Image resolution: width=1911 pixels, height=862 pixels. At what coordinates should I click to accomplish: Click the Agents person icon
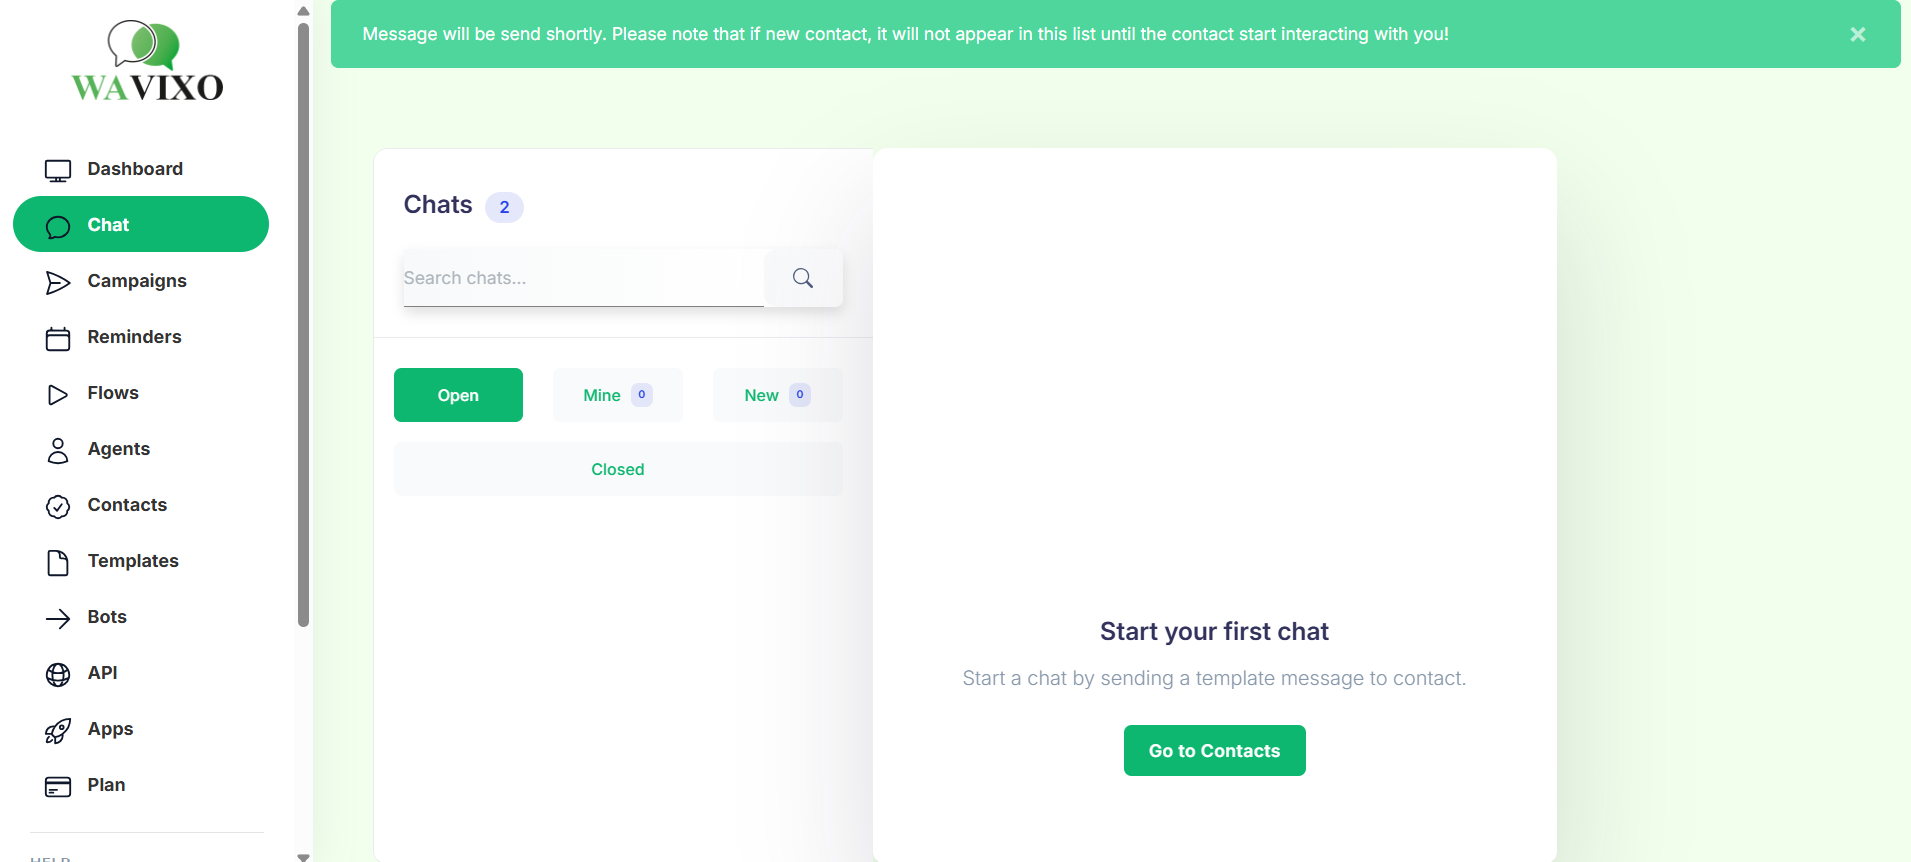58,451
